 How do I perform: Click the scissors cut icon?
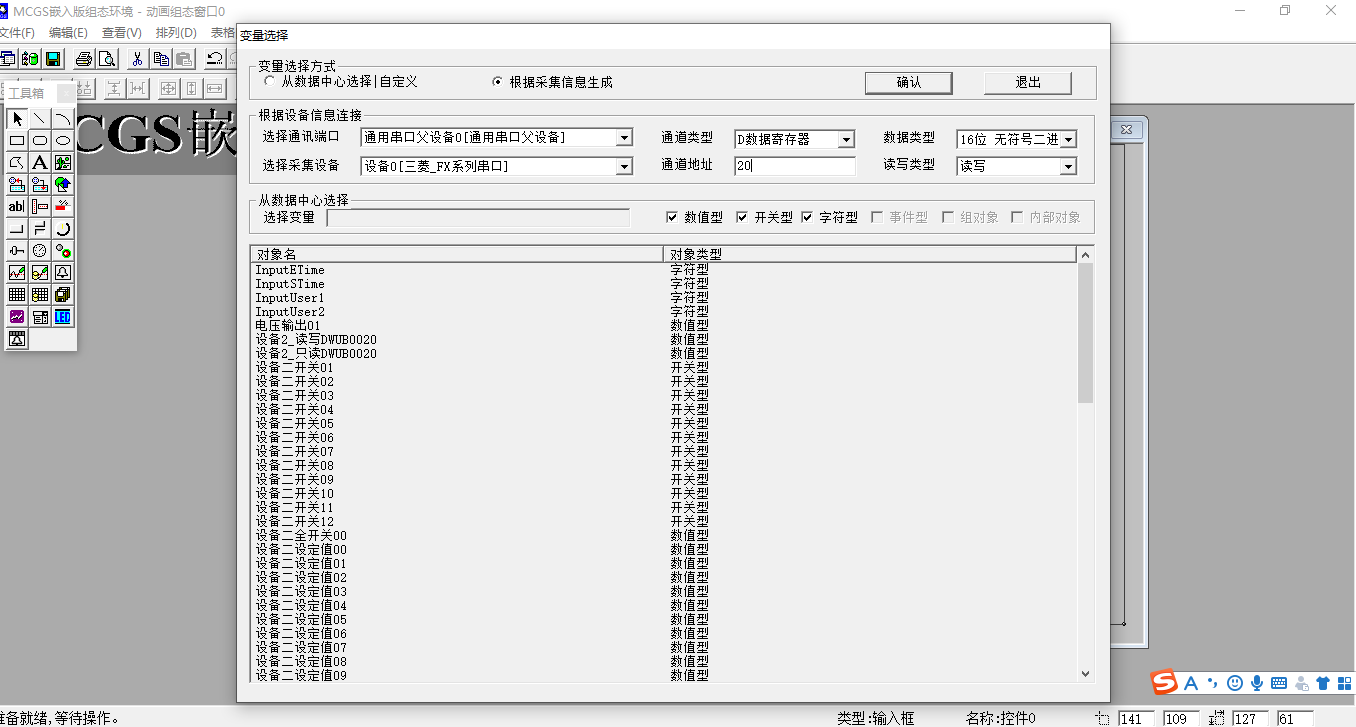(137, 59)
